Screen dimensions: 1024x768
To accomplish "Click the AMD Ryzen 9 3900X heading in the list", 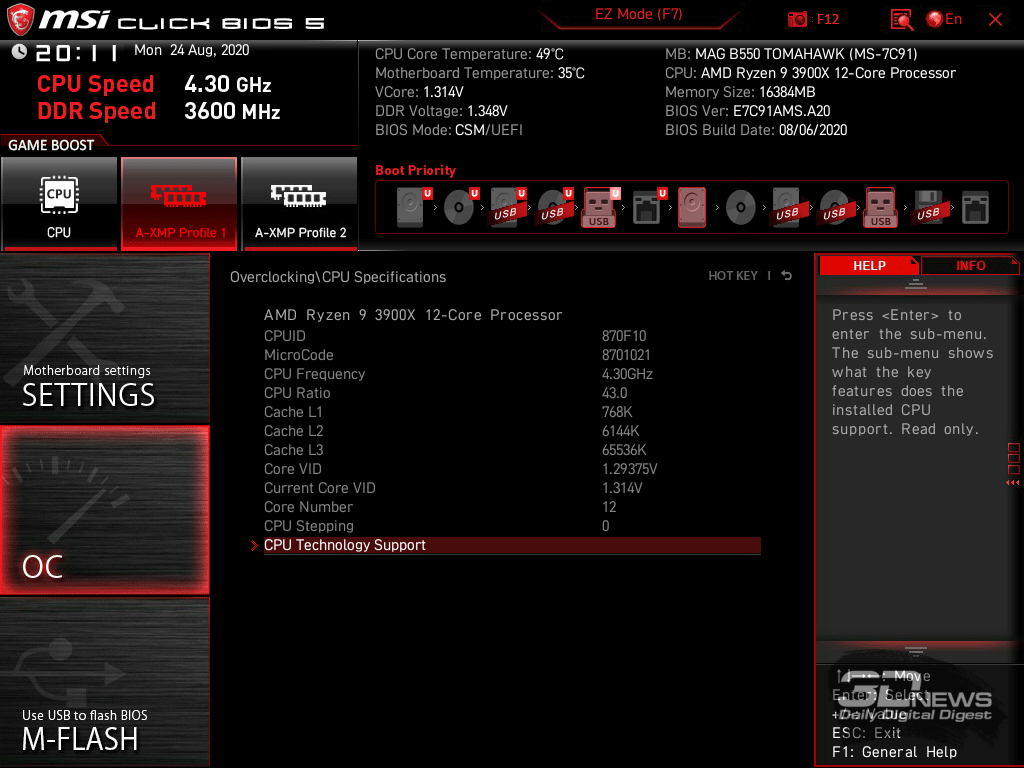I will [413, 315].
